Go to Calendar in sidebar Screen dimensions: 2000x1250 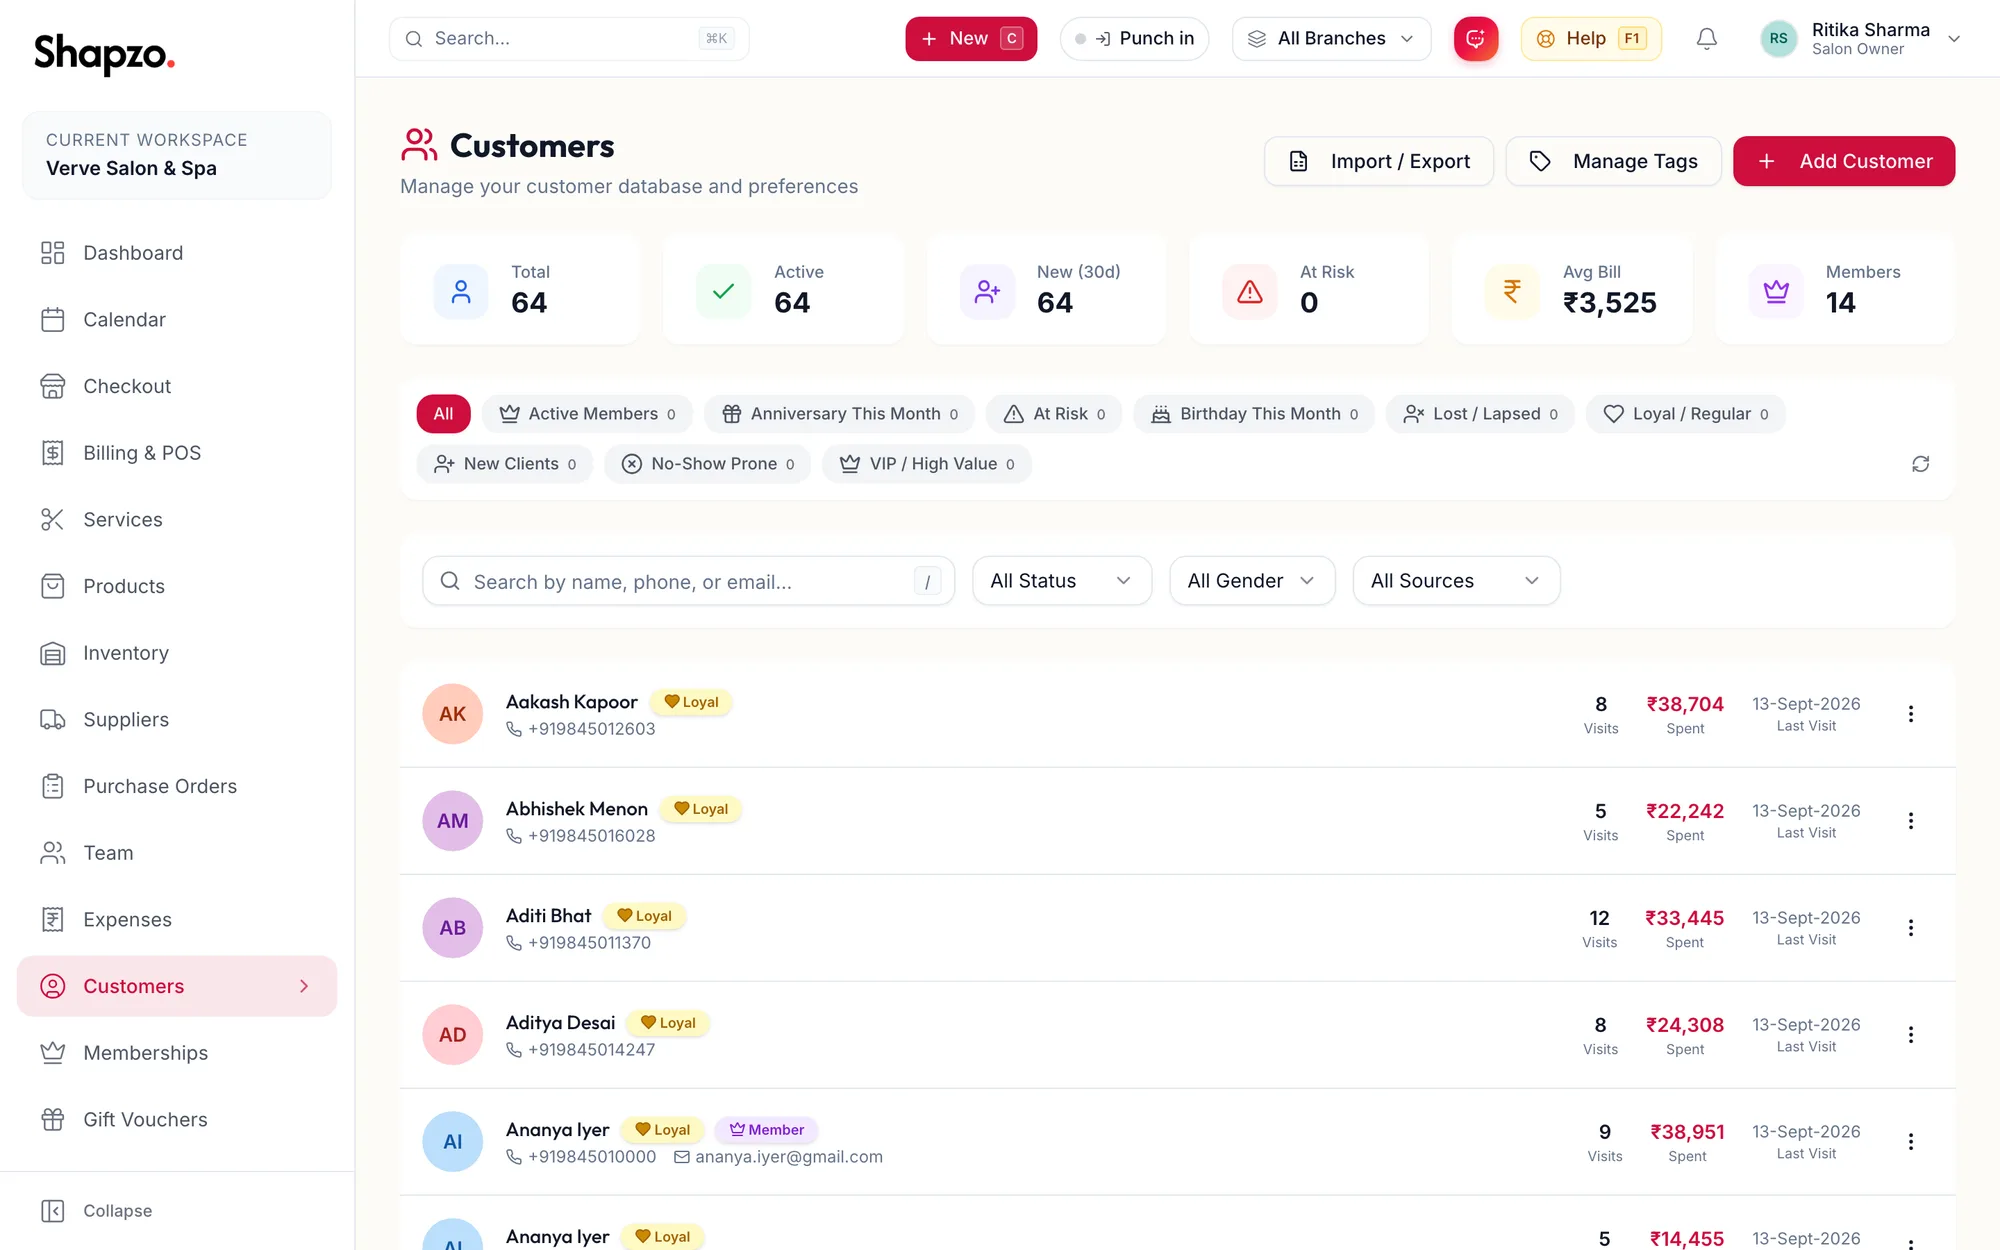[x=177, y=320]
